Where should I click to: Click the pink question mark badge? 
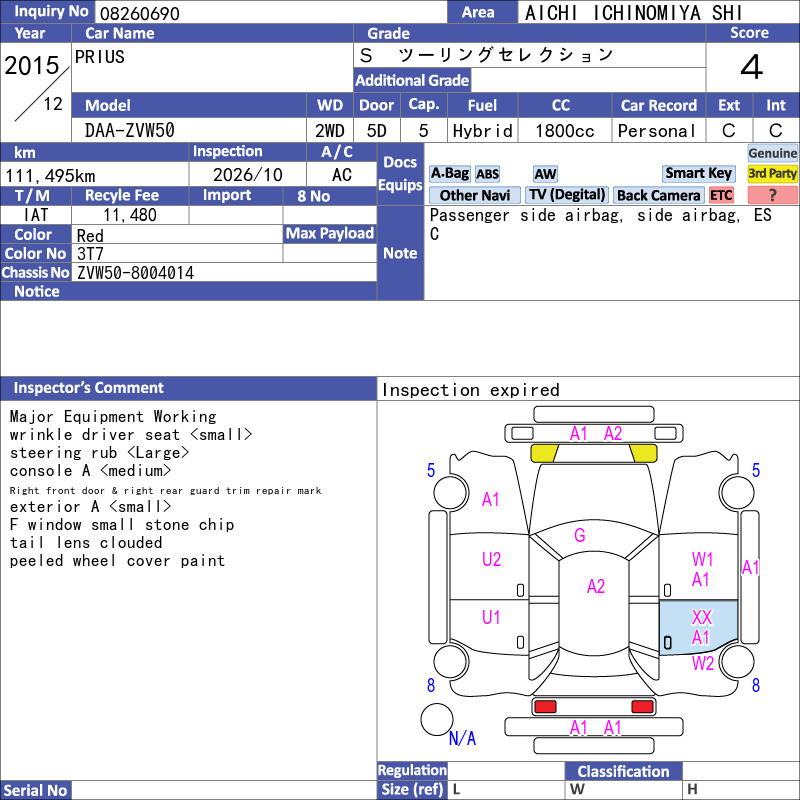point(772,195)
